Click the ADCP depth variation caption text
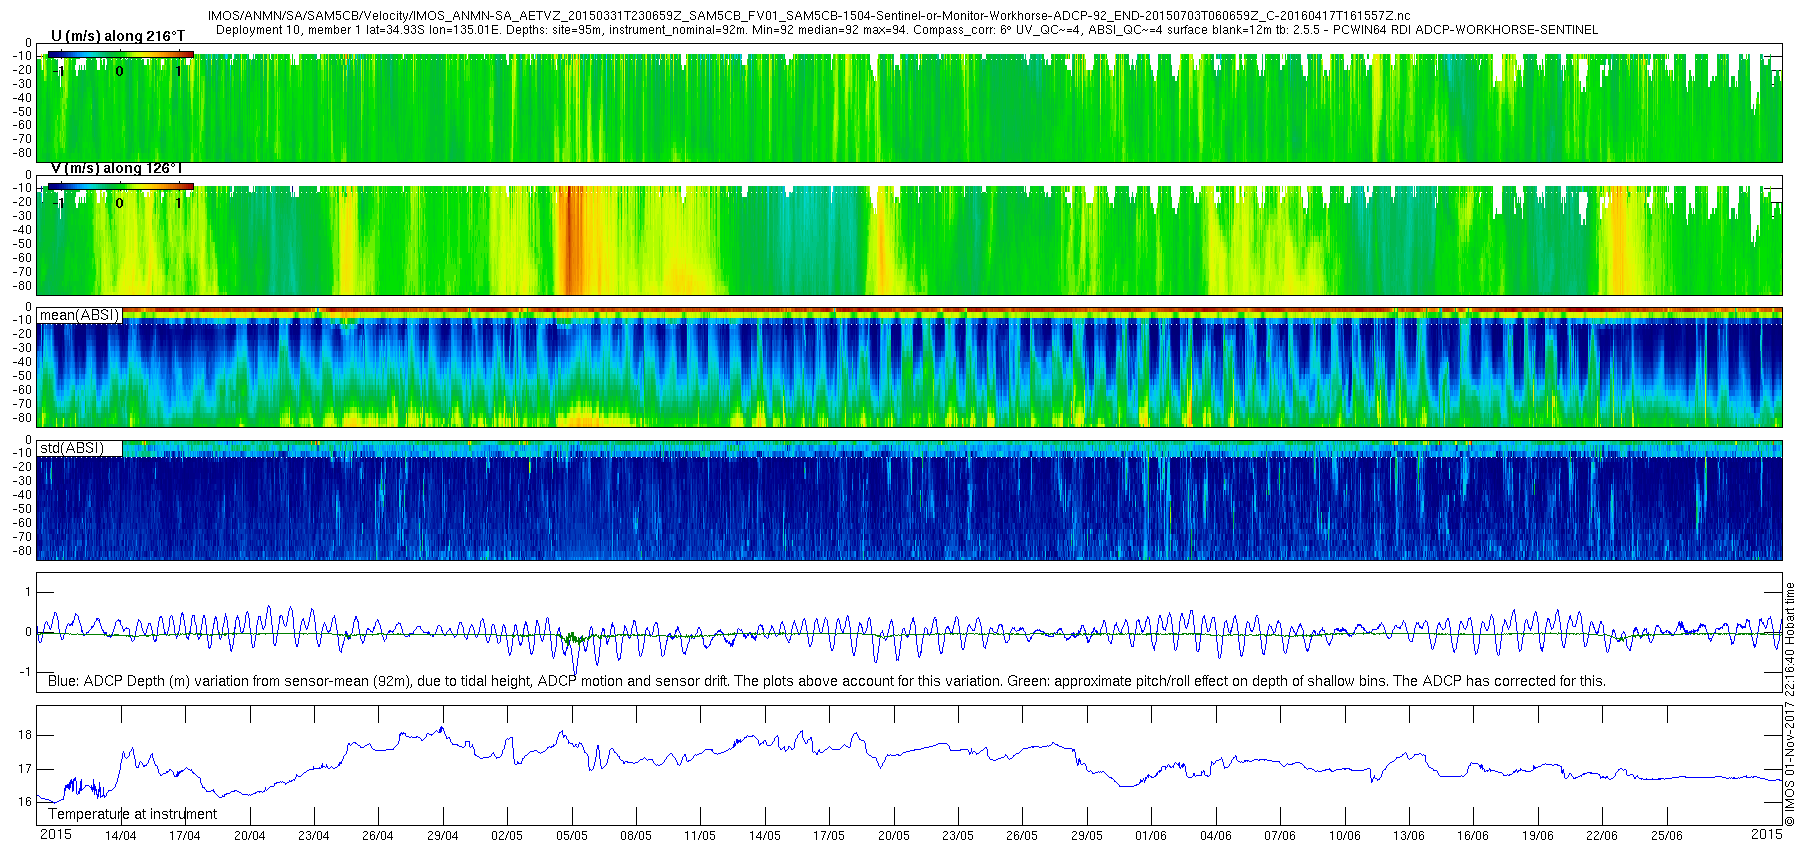Image resolution: width=1800 pixels, height=850 pixels. (x=827, y=681)
